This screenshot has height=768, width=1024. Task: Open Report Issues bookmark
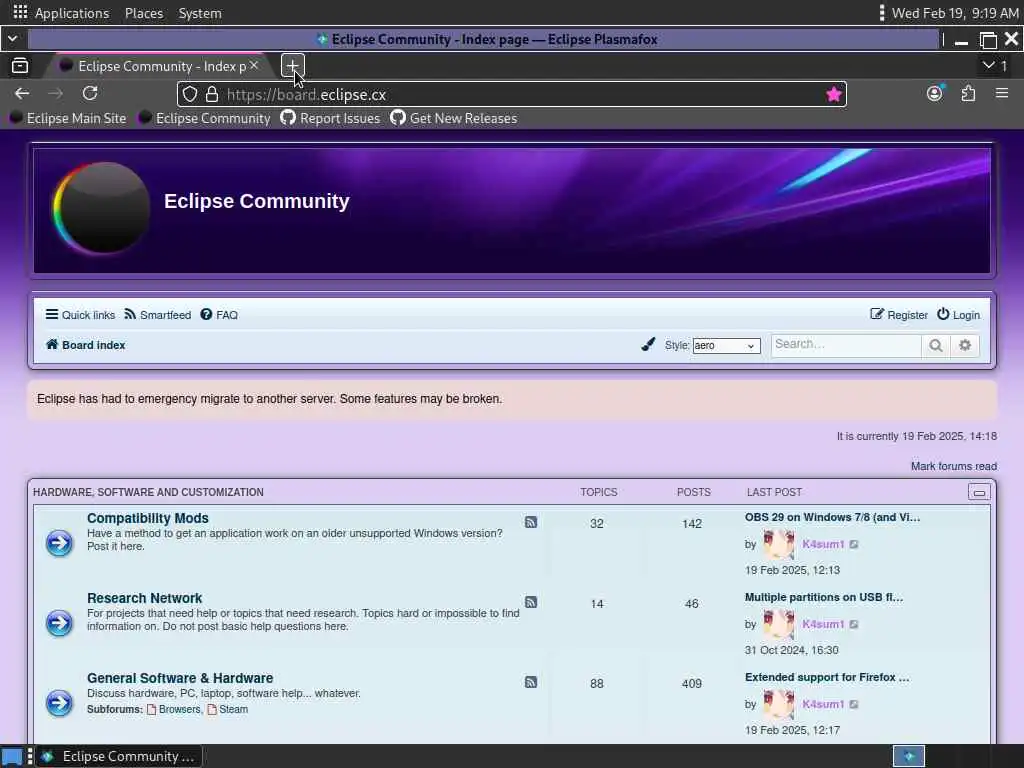point(330,118)
